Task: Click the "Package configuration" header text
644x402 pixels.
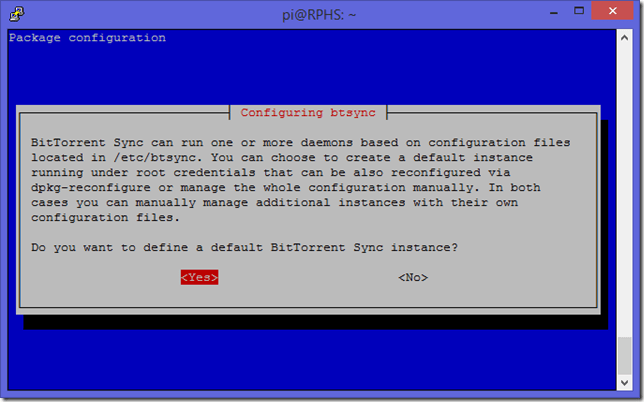Action: point(88,38)
